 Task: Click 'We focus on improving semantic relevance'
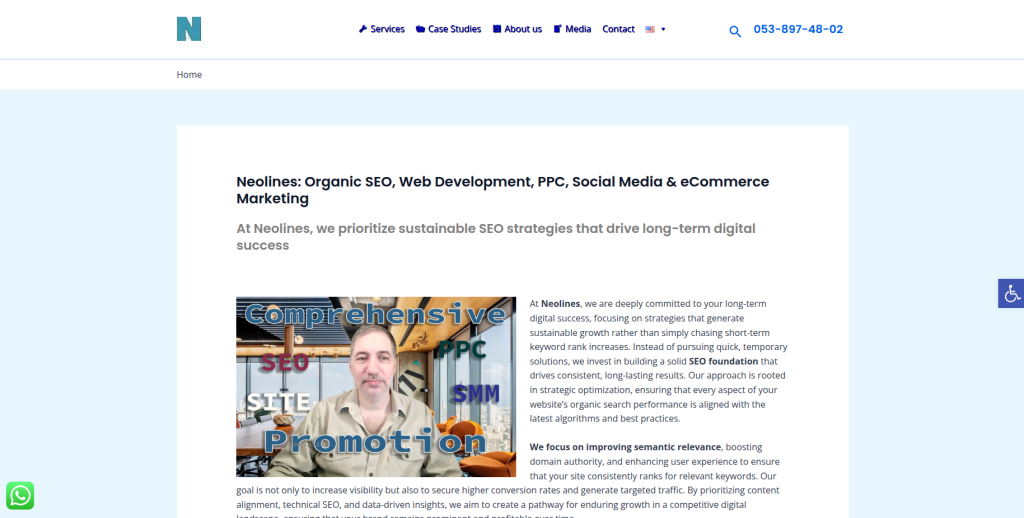[x=625, y=447]
